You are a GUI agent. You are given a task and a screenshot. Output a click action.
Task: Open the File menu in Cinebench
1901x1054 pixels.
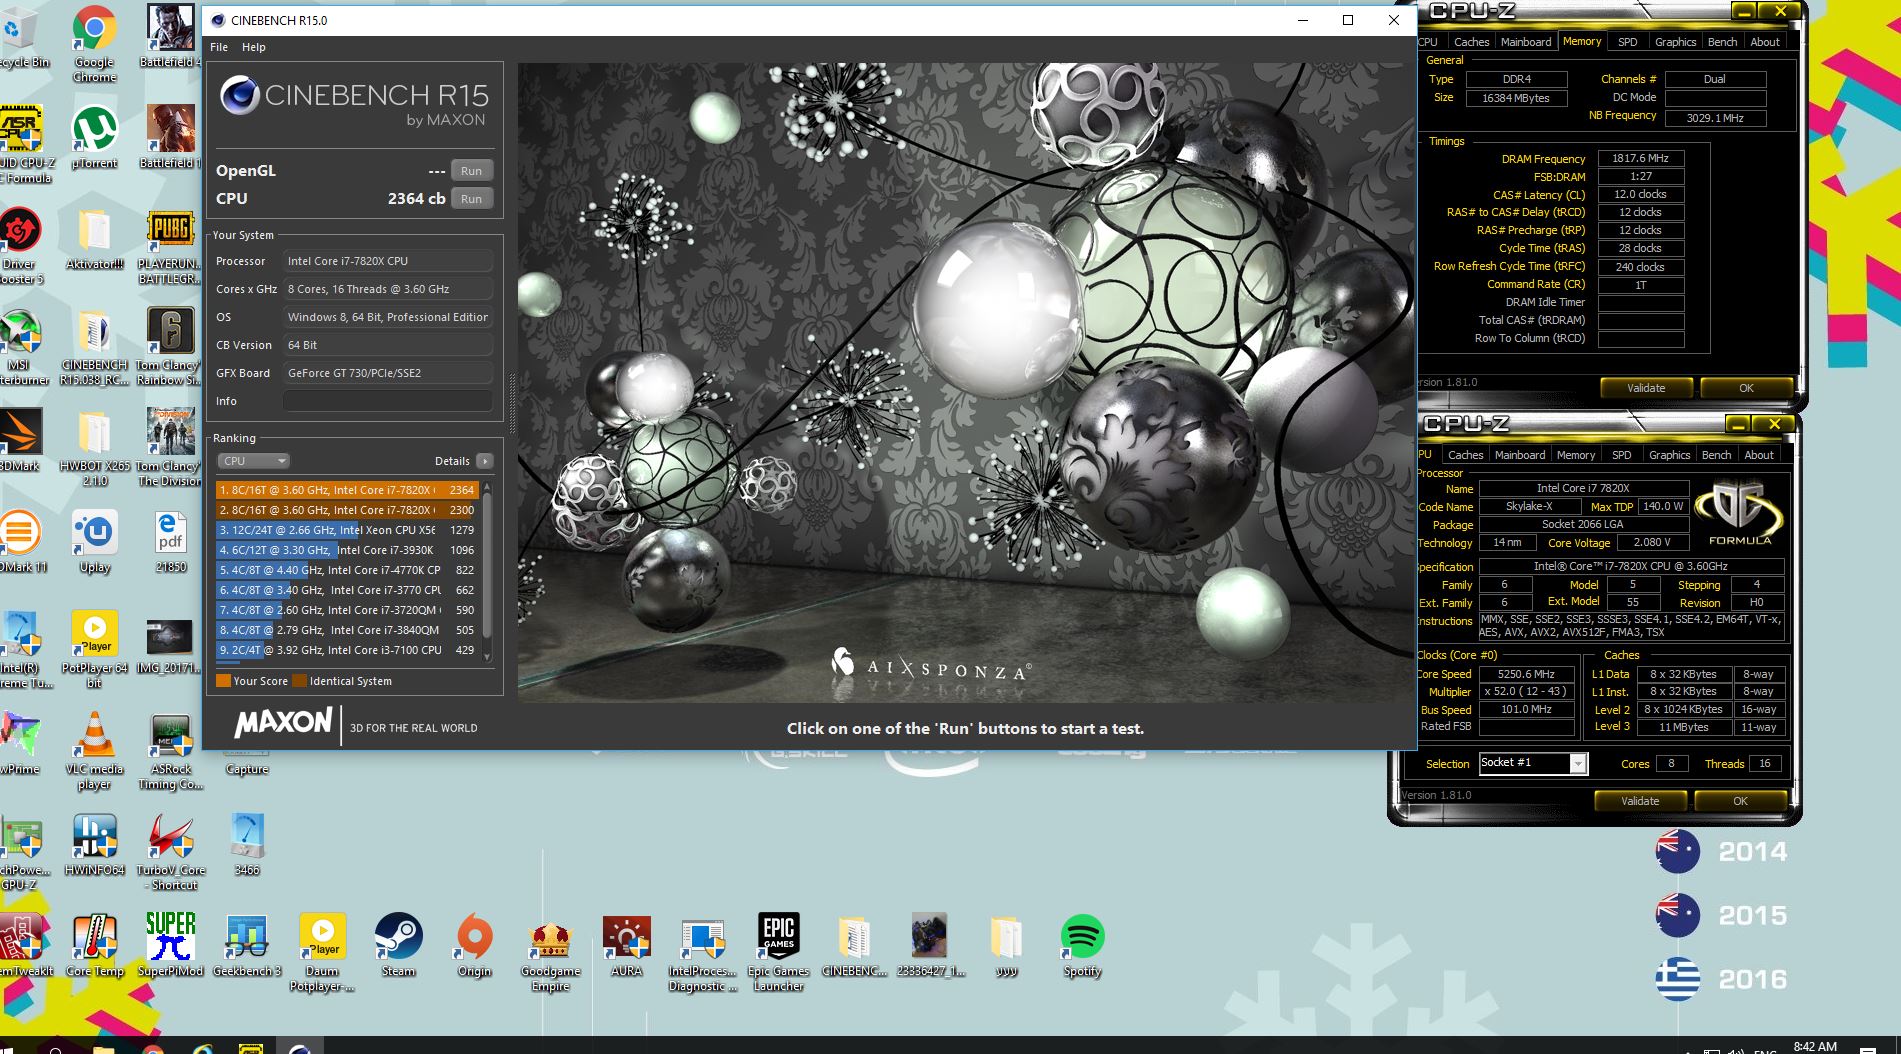[219, 47]
